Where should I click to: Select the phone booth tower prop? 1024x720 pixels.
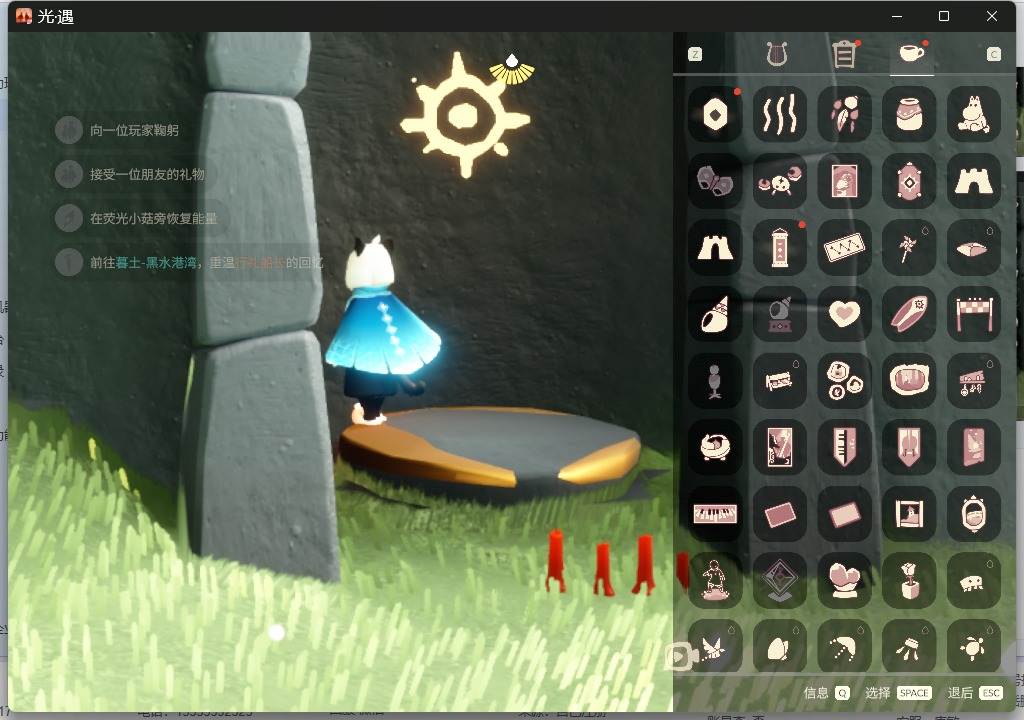click(x=780, y=248)
